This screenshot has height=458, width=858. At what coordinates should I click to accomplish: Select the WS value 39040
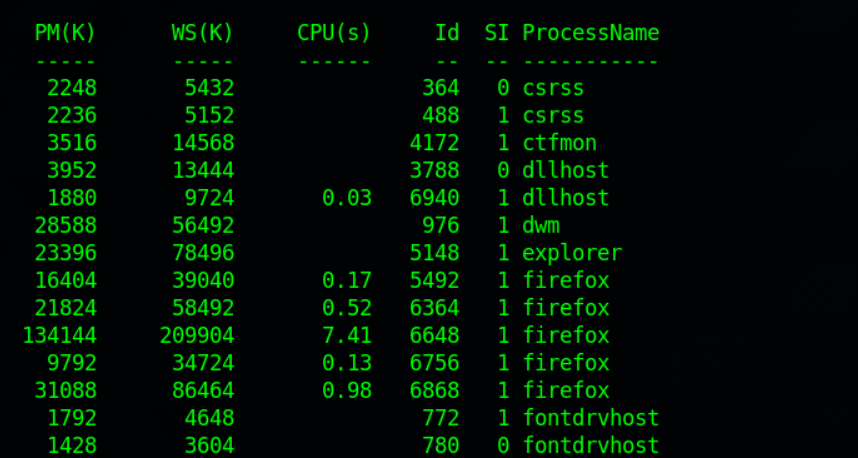pos(203,280)
